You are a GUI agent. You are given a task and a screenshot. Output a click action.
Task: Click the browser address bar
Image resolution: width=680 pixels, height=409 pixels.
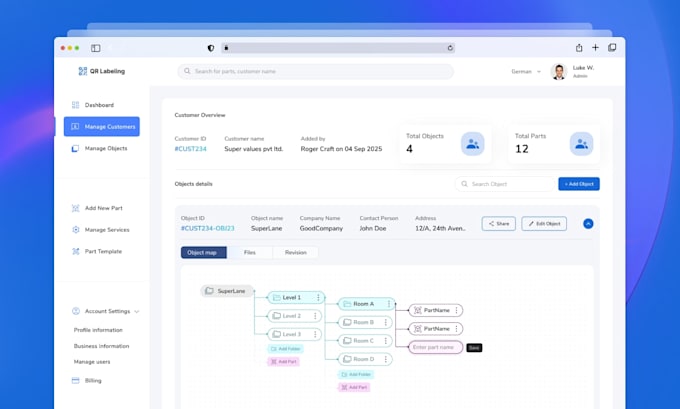coord(338,48)
